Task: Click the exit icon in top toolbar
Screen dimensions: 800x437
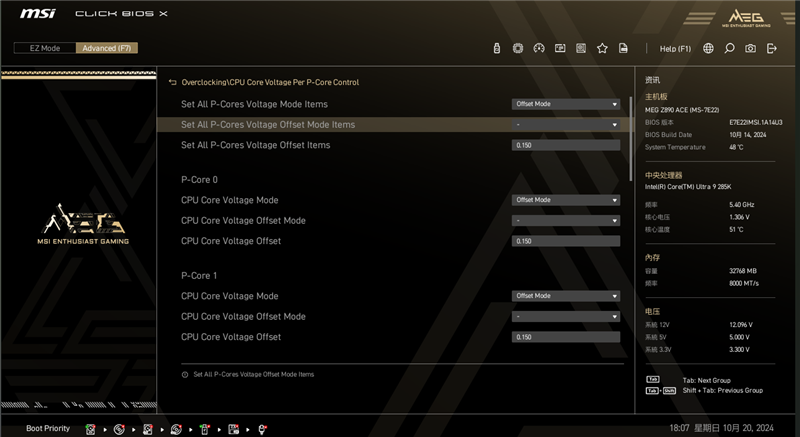Action: click(x=771, y=48)
